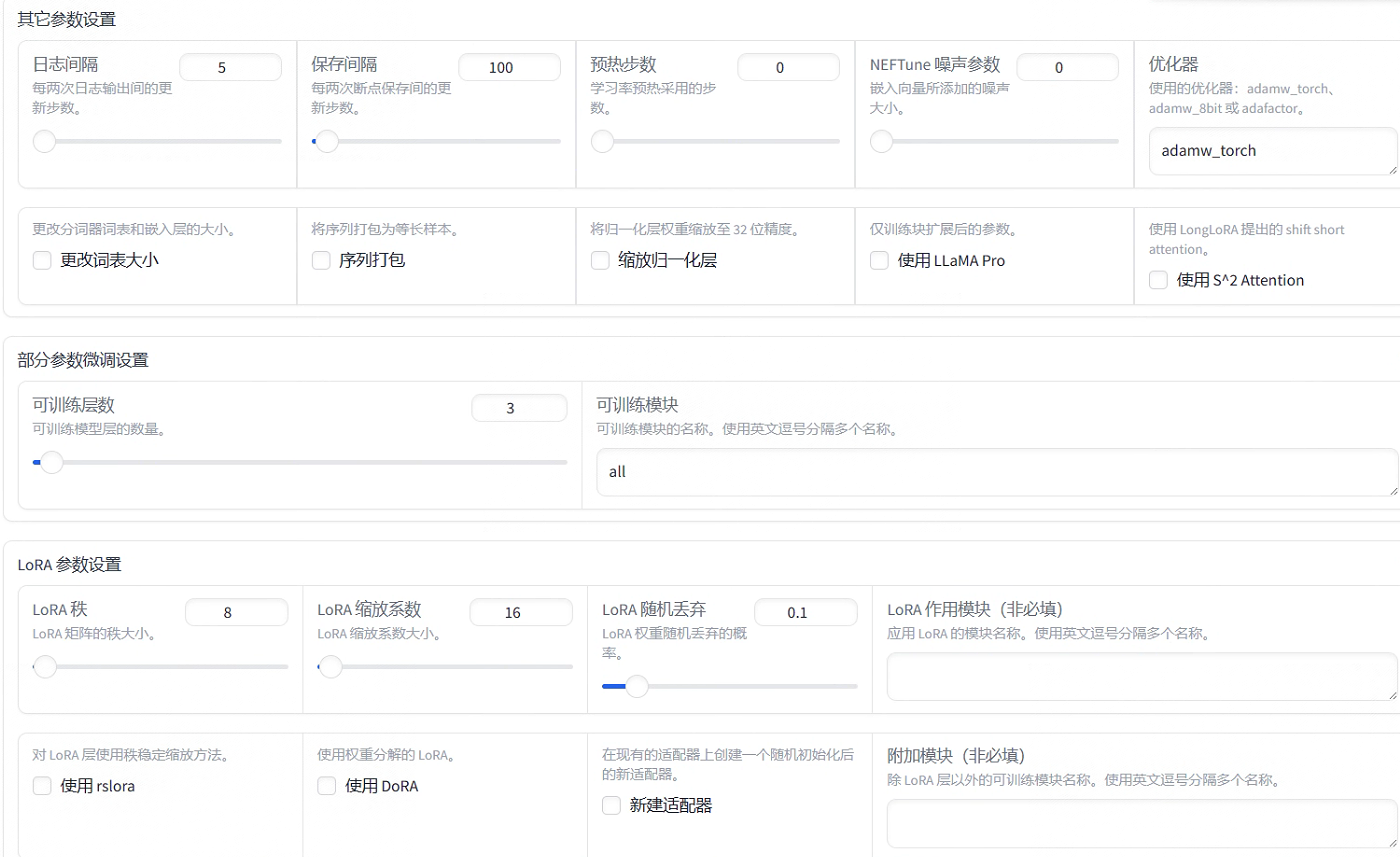The height and width of the screenshot is (857, 1400).
Task: Check the 新建适配器 option
Action: click(612, 806)
